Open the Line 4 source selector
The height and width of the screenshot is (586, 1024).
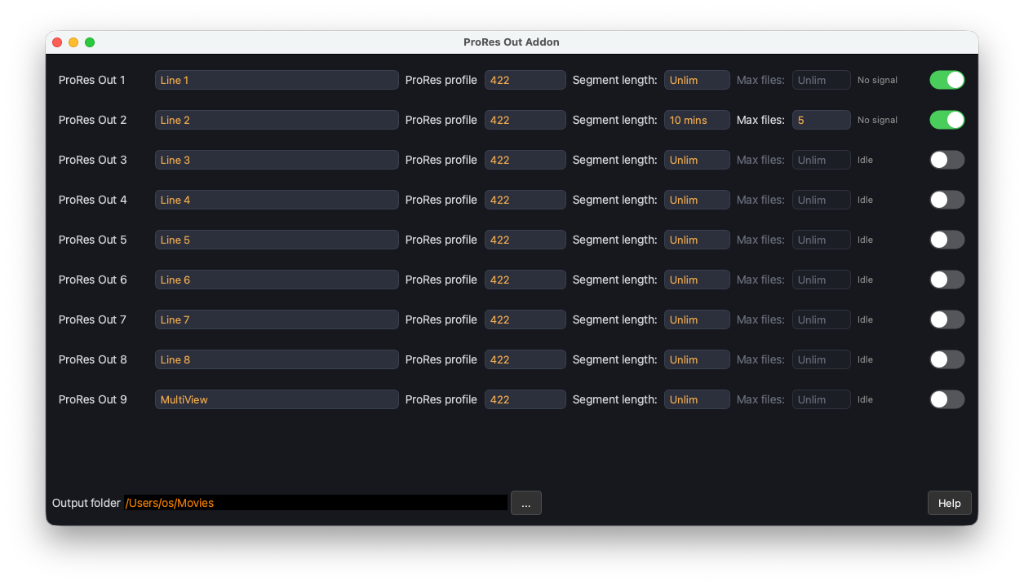coord(276,199)
